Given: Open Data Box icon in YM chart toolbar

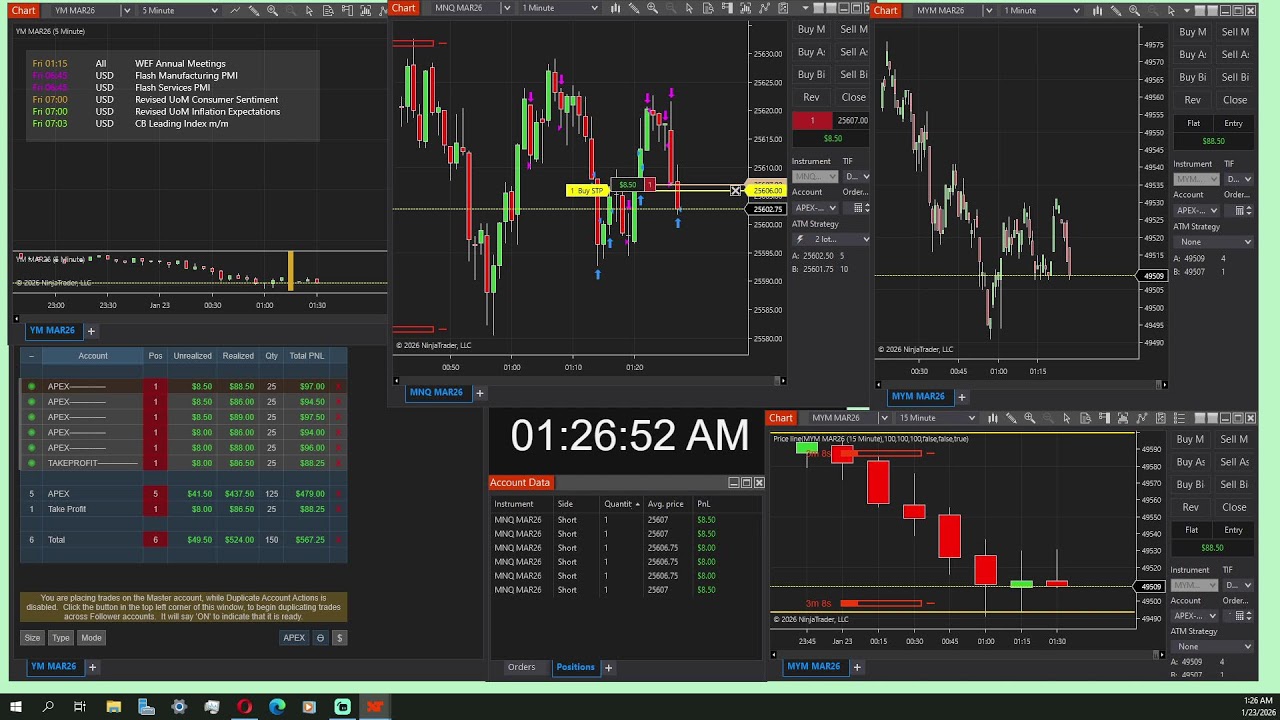Looking at the screenshot, I should pos(328,10).
